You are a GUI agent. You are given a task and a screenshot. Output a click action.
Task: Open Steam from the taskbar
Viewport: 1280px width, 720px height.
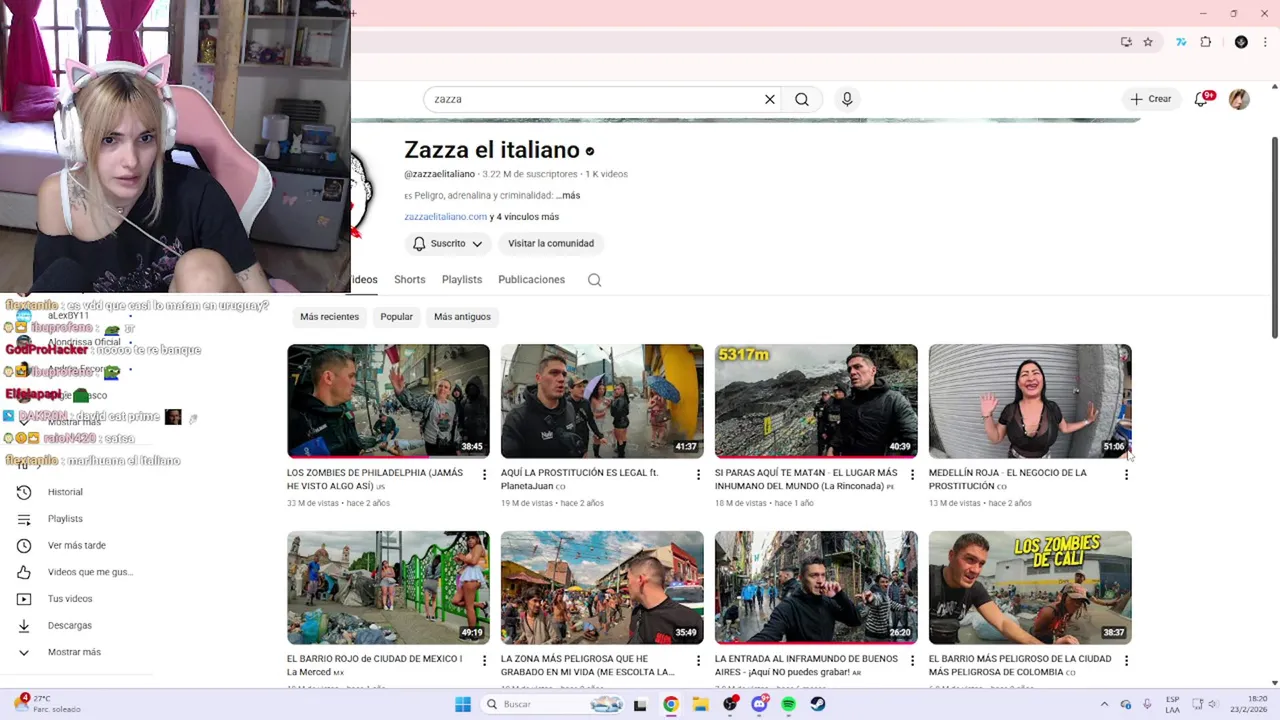click(818, 704)
